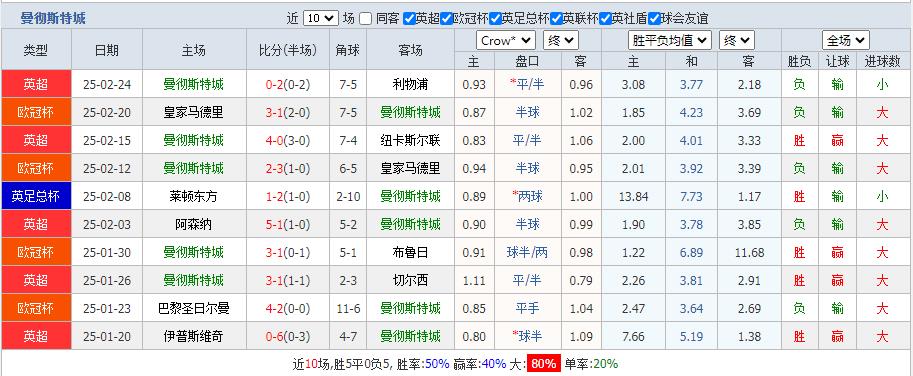Open the 终 dropdown next to Crow*

(x=561, y=41)
